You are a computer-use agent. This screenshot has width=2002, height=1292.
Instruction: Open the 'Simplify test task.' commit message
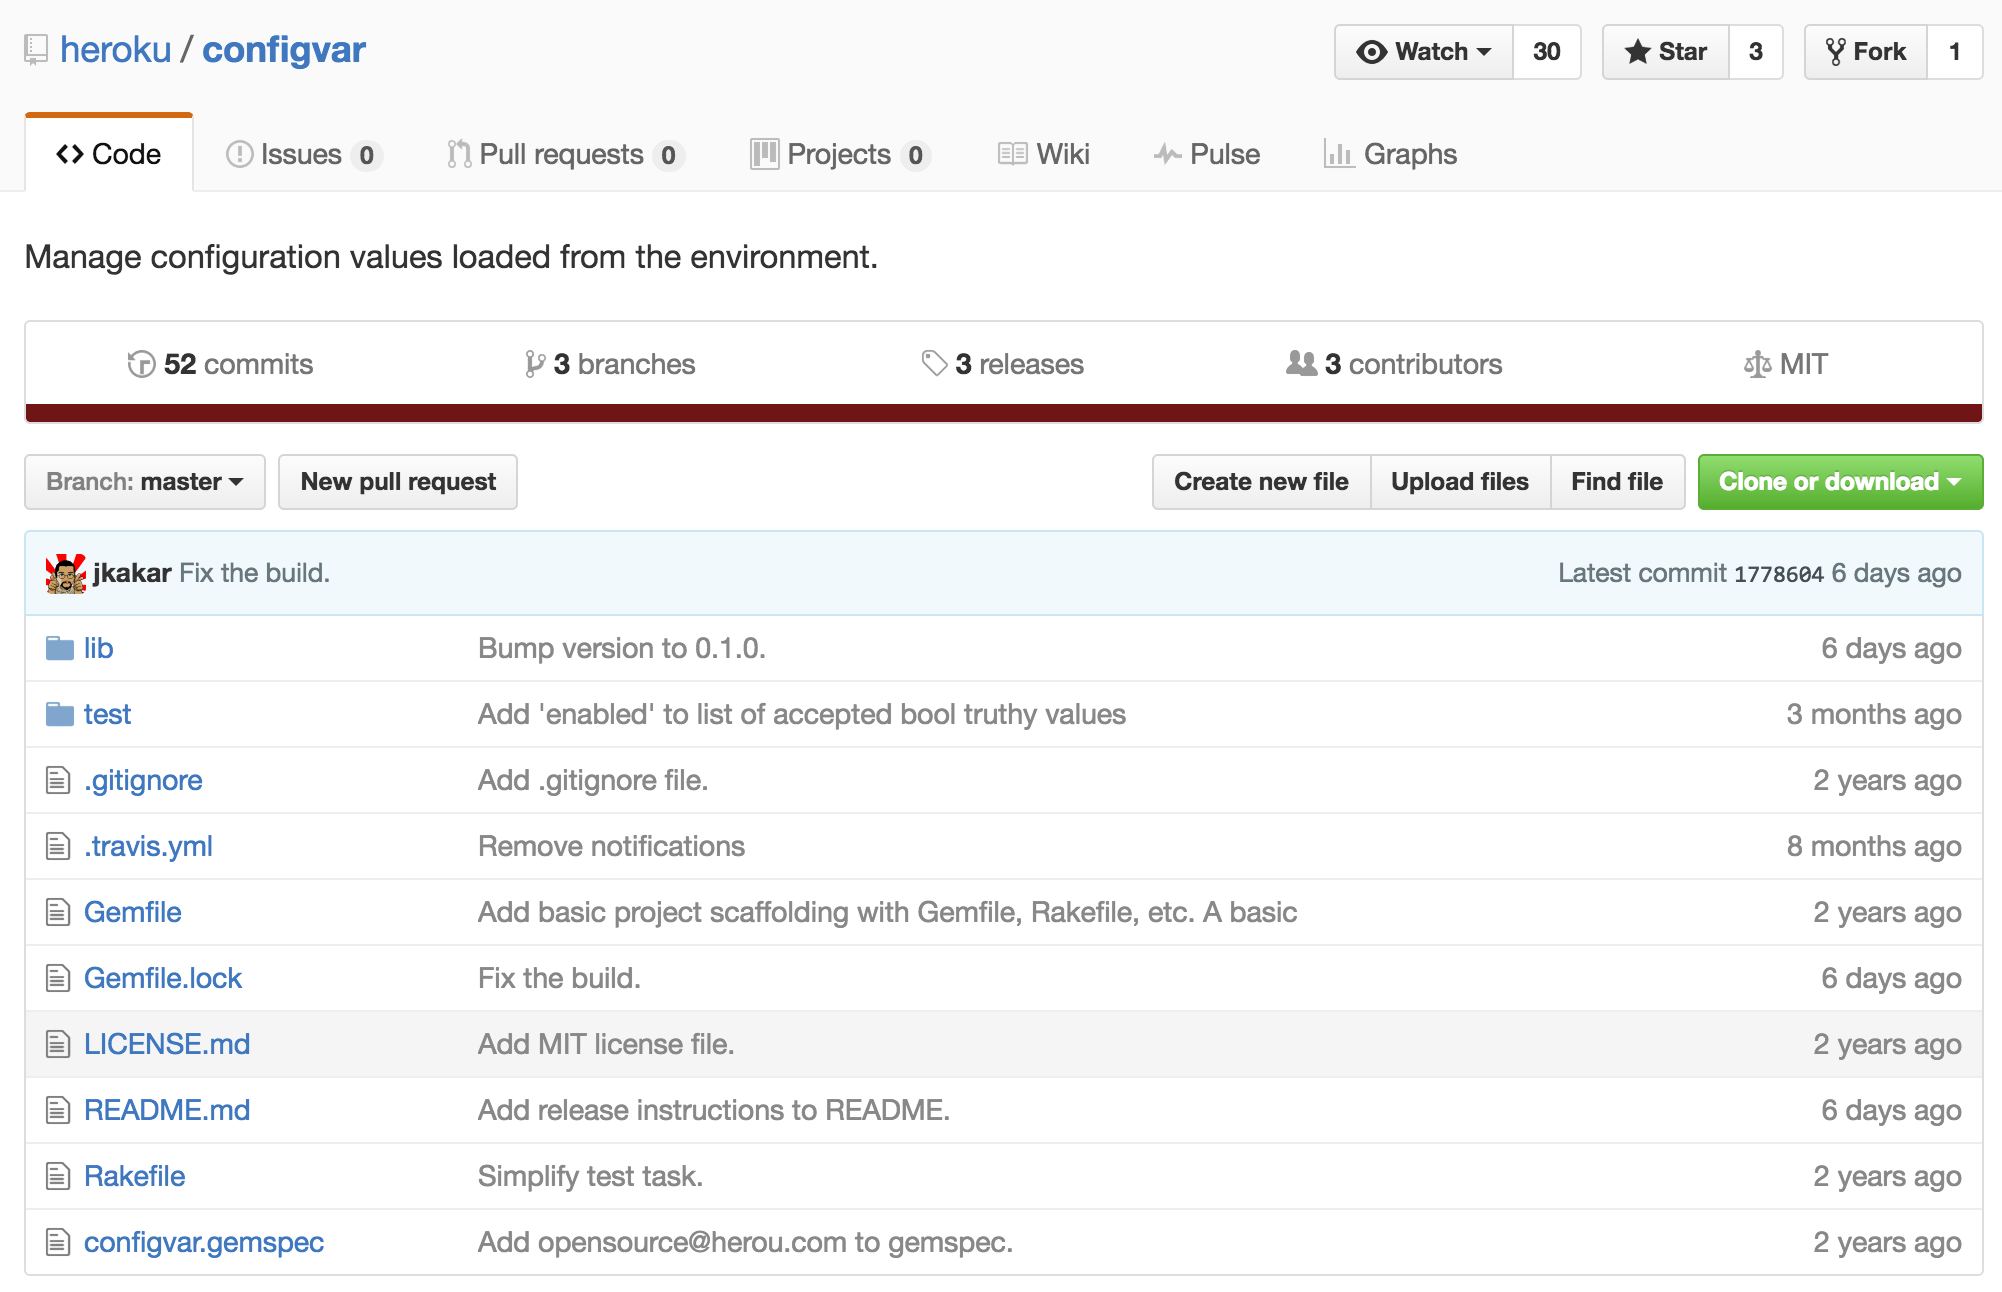[x=590, y=1176]
